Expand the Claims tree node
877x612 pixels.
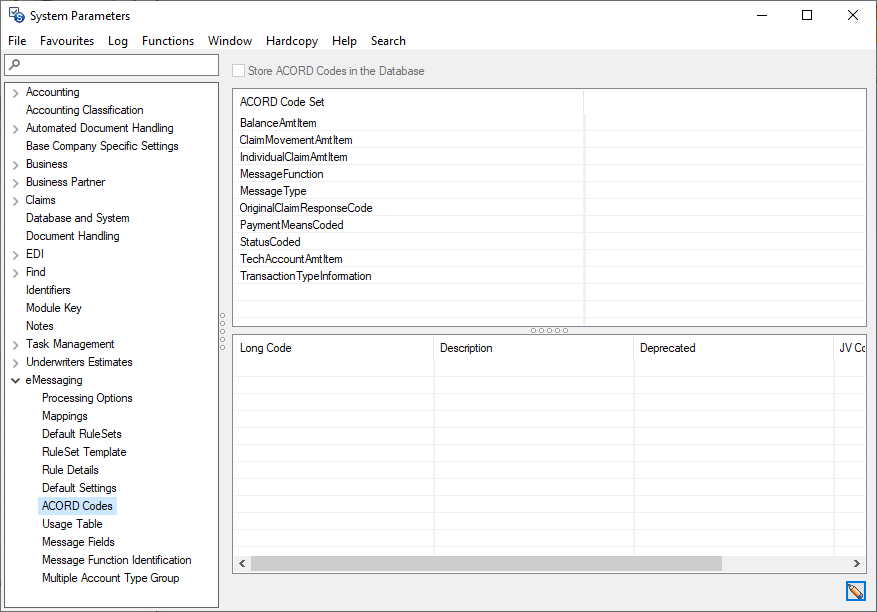pyautogui.click(x=15, y=201)
